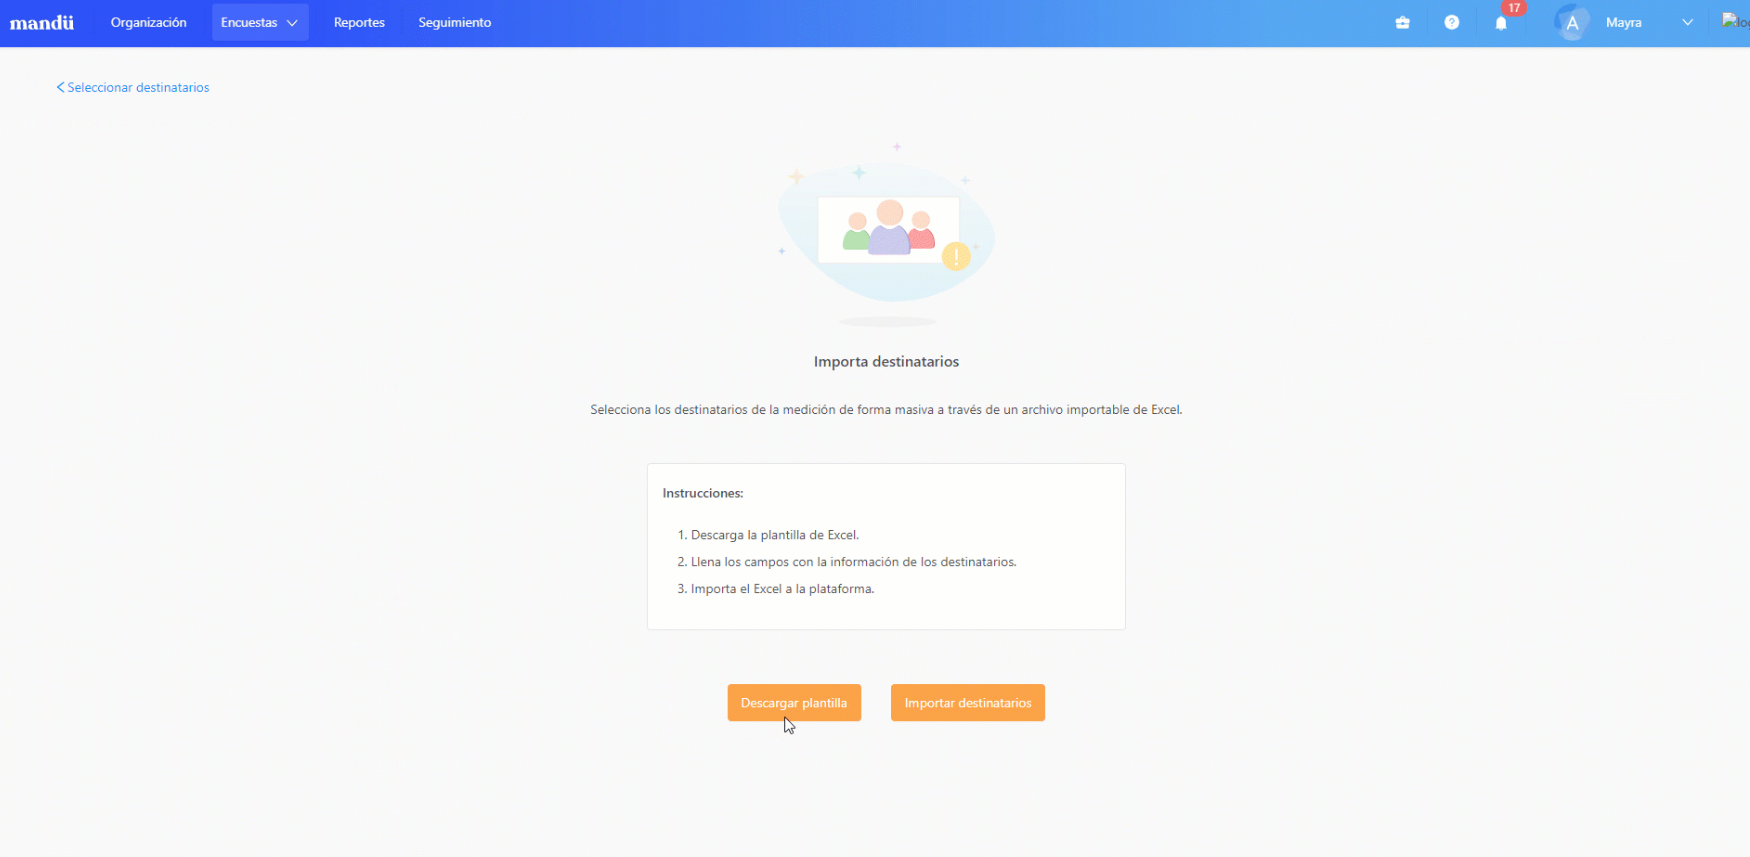
Task: Open the help question mark icon
Action: coord(1451,23)
